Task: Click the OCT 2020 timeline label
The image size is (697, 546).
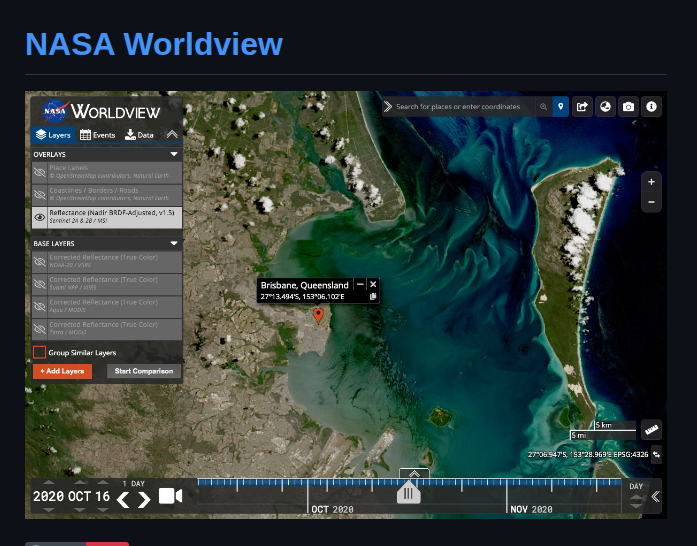Action: (332, 510)
